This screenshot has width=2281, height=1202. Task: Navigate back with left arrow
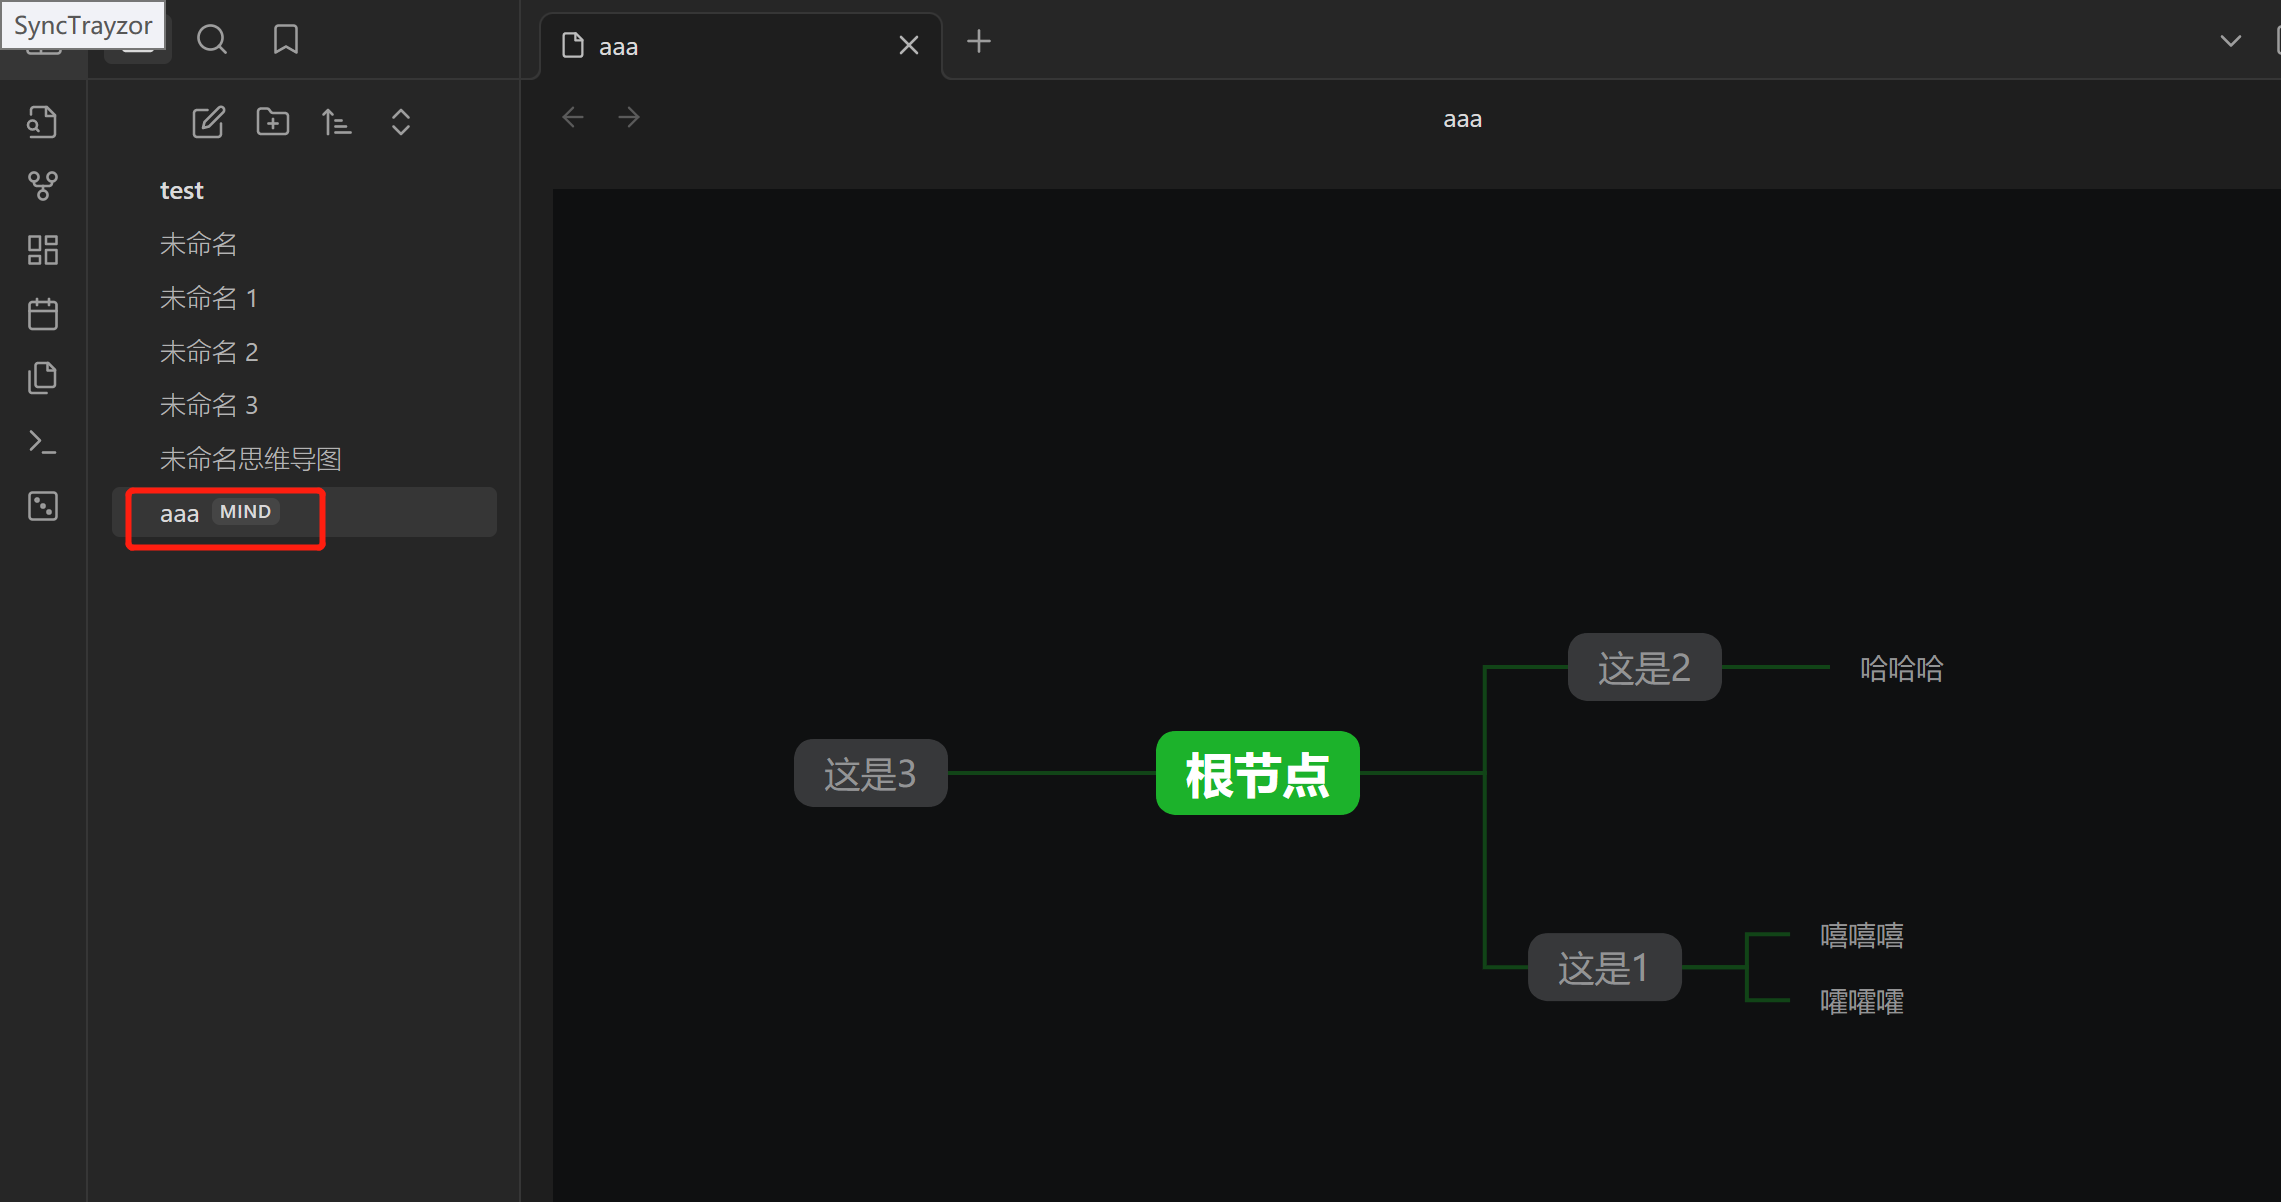click(573, 118)
